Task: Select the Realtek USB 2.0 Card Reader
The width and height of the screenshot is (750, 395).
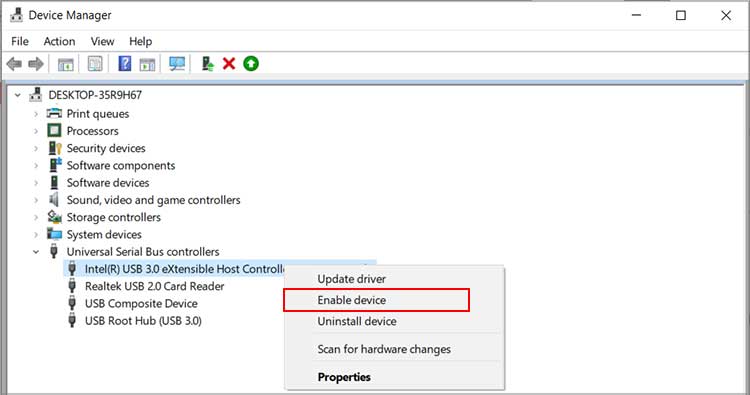Action: 154,286
